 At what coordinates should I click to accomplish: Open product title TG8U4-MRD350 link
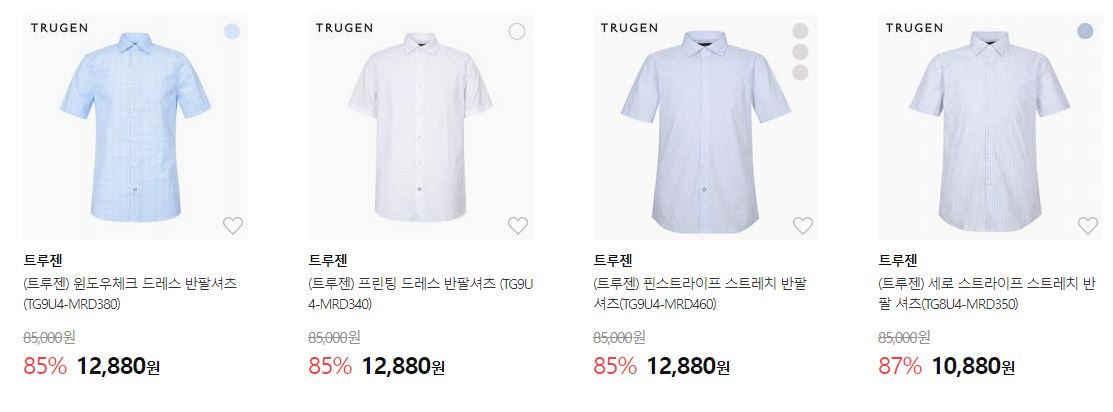click(988, 294)
